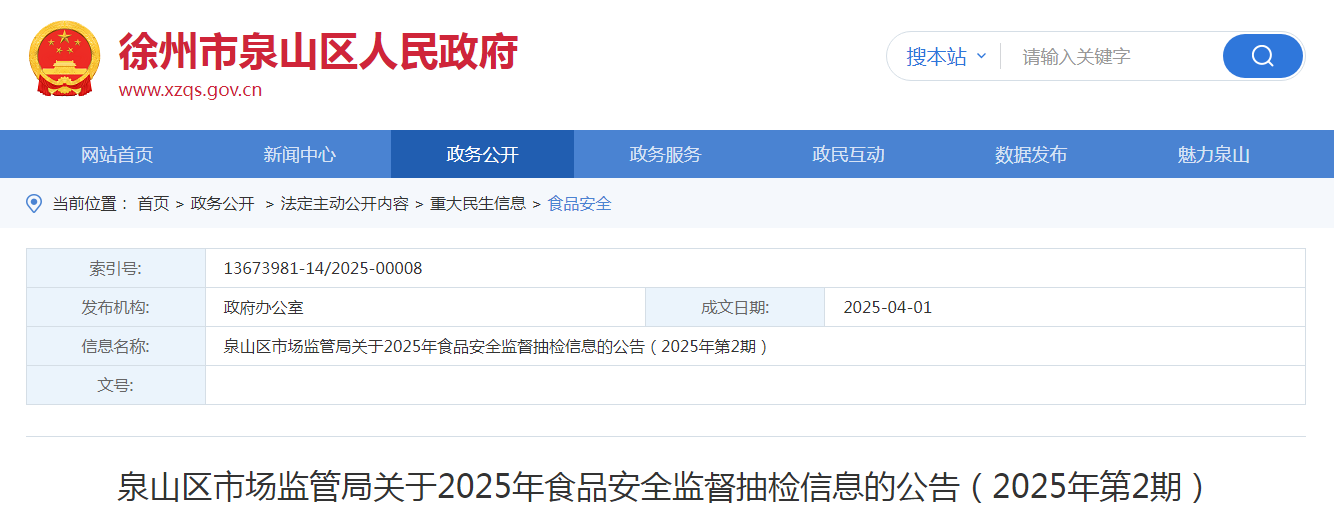Click the magnifier search button
Screen dimensions: 1334x515
1263,56
